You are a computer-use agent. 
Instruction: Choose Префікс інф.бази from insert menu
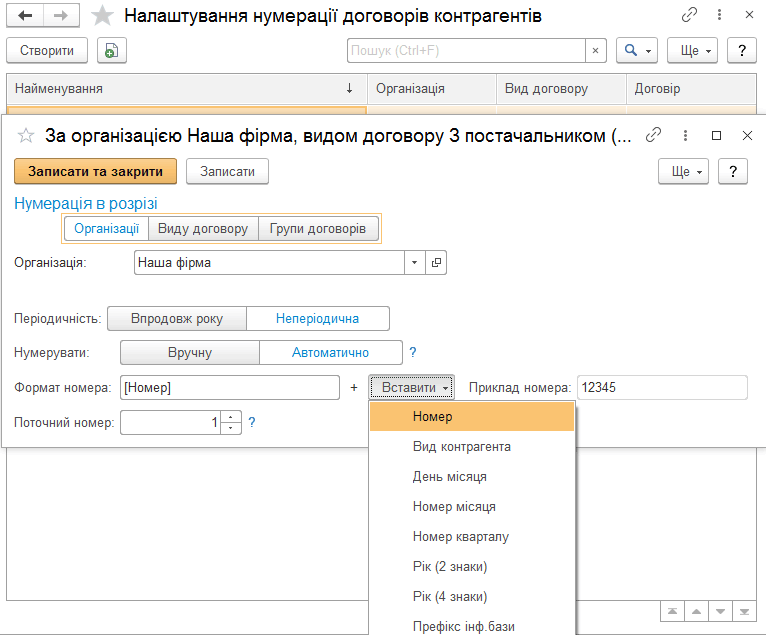[472, 625]
